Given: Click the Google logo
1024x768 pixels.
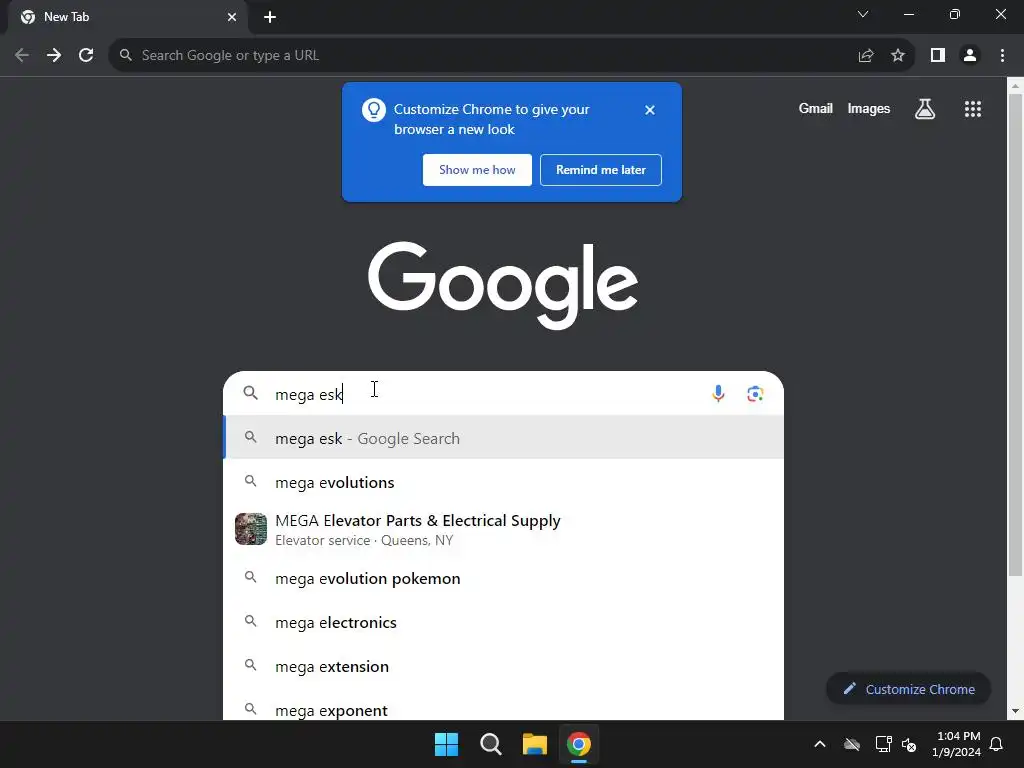Looking at the screenshot, I should (503, 285).
